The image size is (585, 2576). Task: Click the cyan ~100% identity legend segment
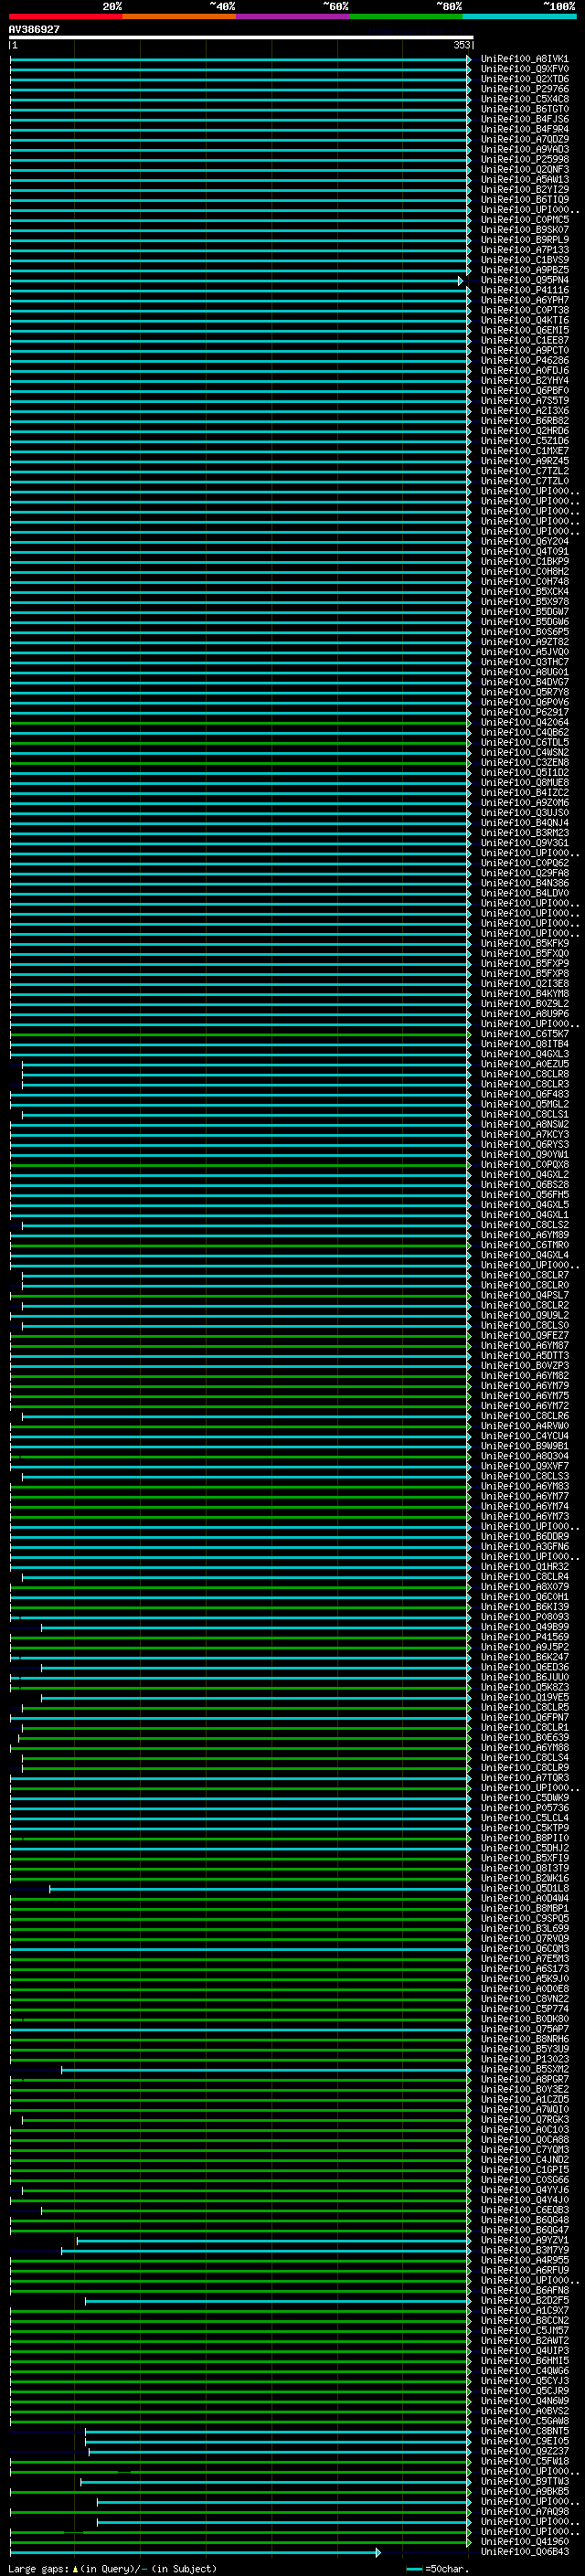pyautogui.click(x=519, y=16)
